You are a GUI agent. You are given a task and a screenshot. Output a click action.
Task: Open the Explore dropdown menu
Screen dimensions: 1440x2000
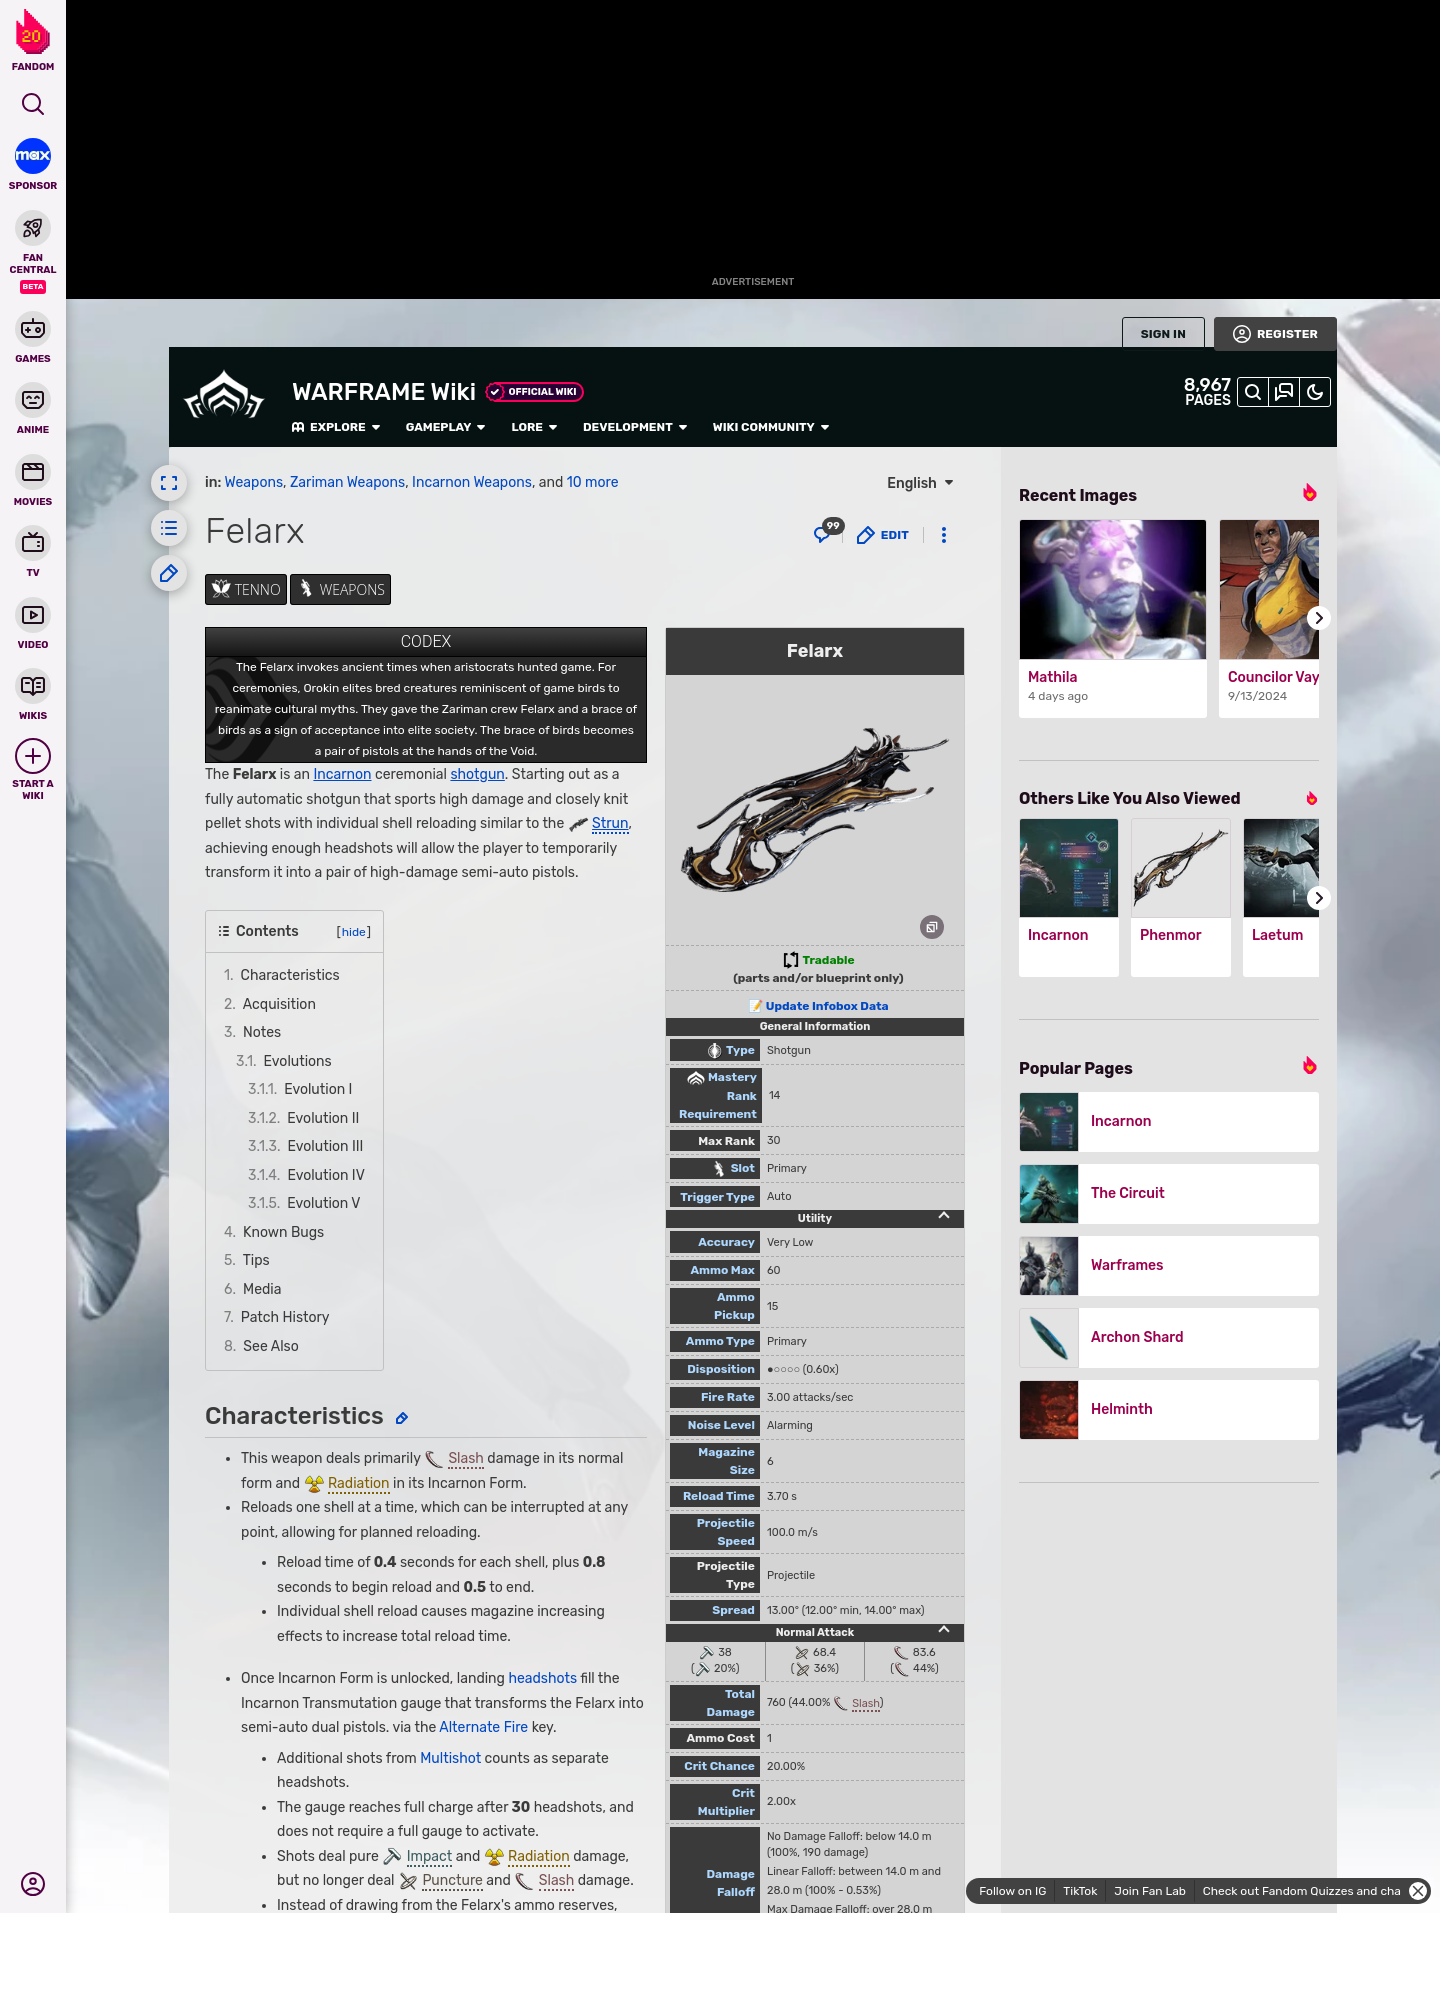(x=336, y=427)
